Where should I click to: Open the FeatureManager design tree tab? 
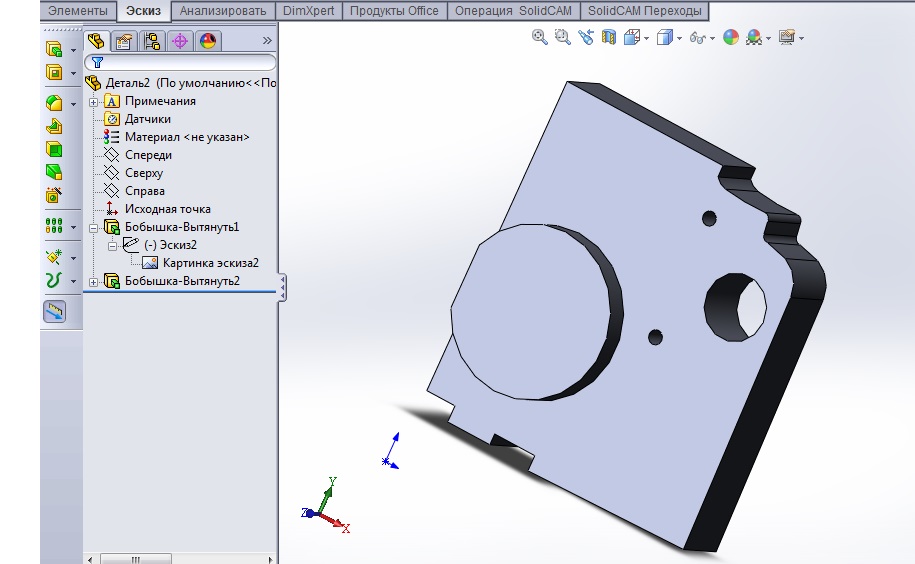click(96, 41)
